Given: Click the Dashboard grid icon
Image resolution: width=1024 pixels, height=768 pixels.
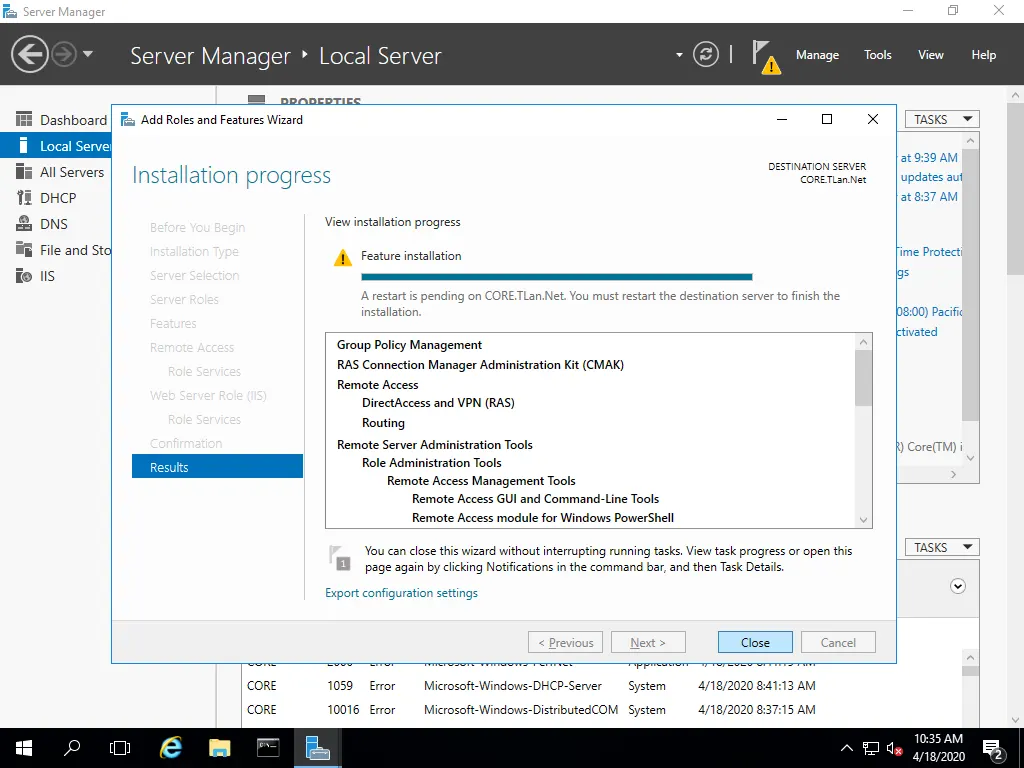Looking at the screenshot, I should pos(24,120).
